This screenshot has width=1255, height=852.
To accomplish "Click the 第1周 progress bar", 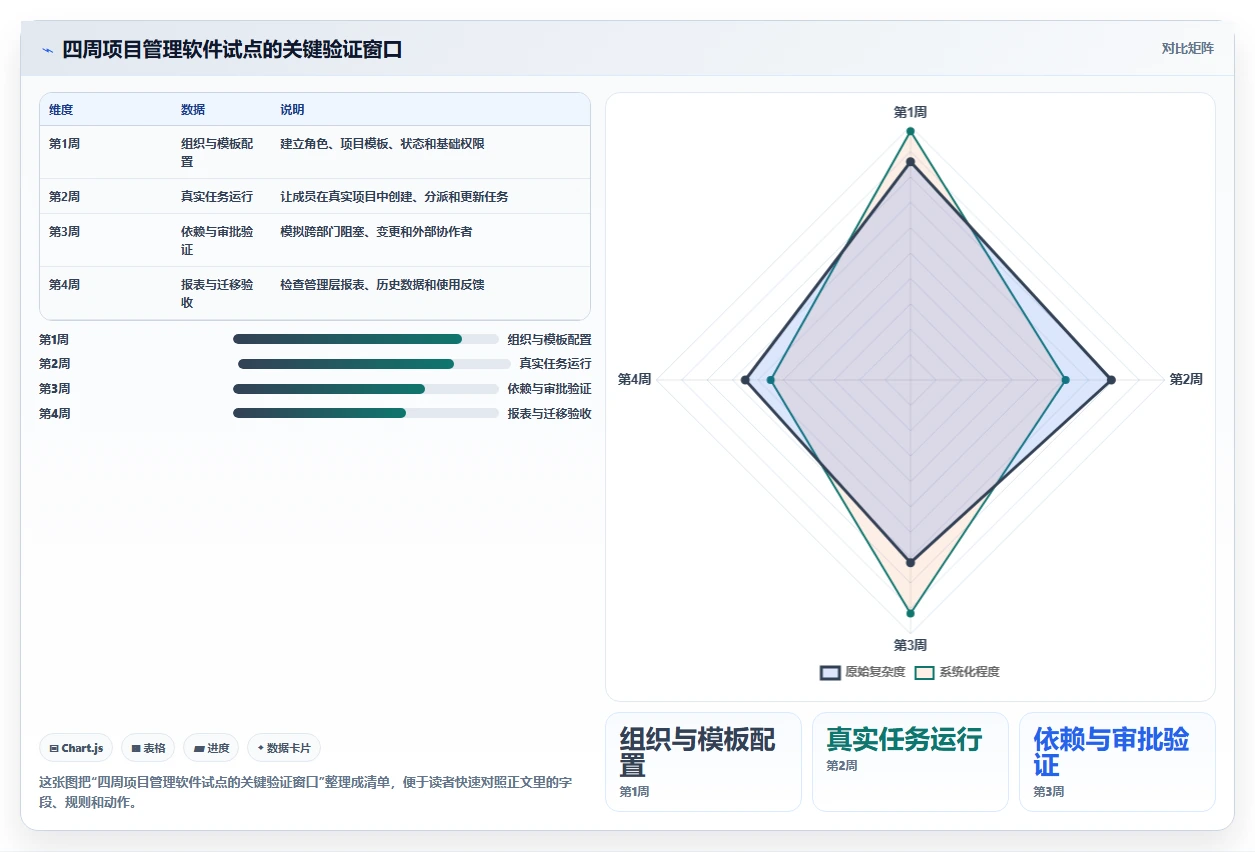I will 366,339.
